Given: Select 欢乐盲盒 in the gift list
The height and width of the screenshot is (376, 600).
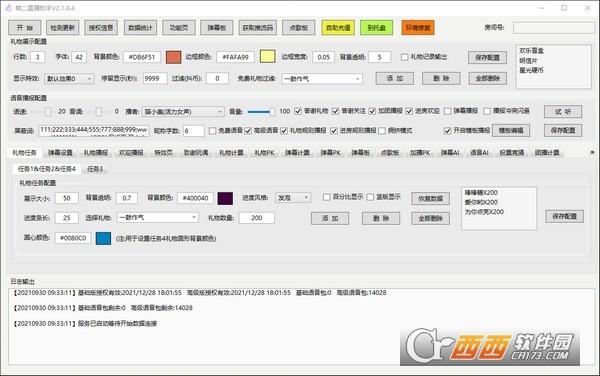Looking at the screenshot, I should (531, 50).
